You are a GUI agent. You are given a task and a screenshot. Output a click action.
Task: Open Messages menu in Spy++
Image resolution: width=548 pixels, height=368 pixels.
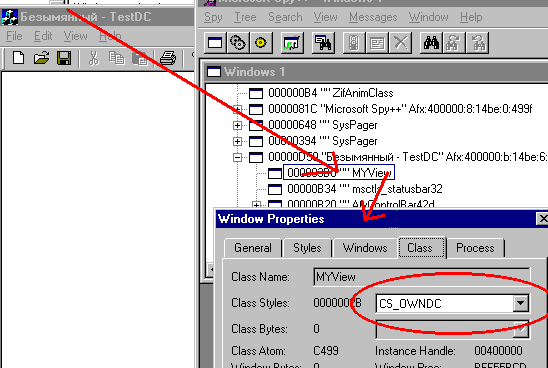pyautogui.click(x=373, y=17)
